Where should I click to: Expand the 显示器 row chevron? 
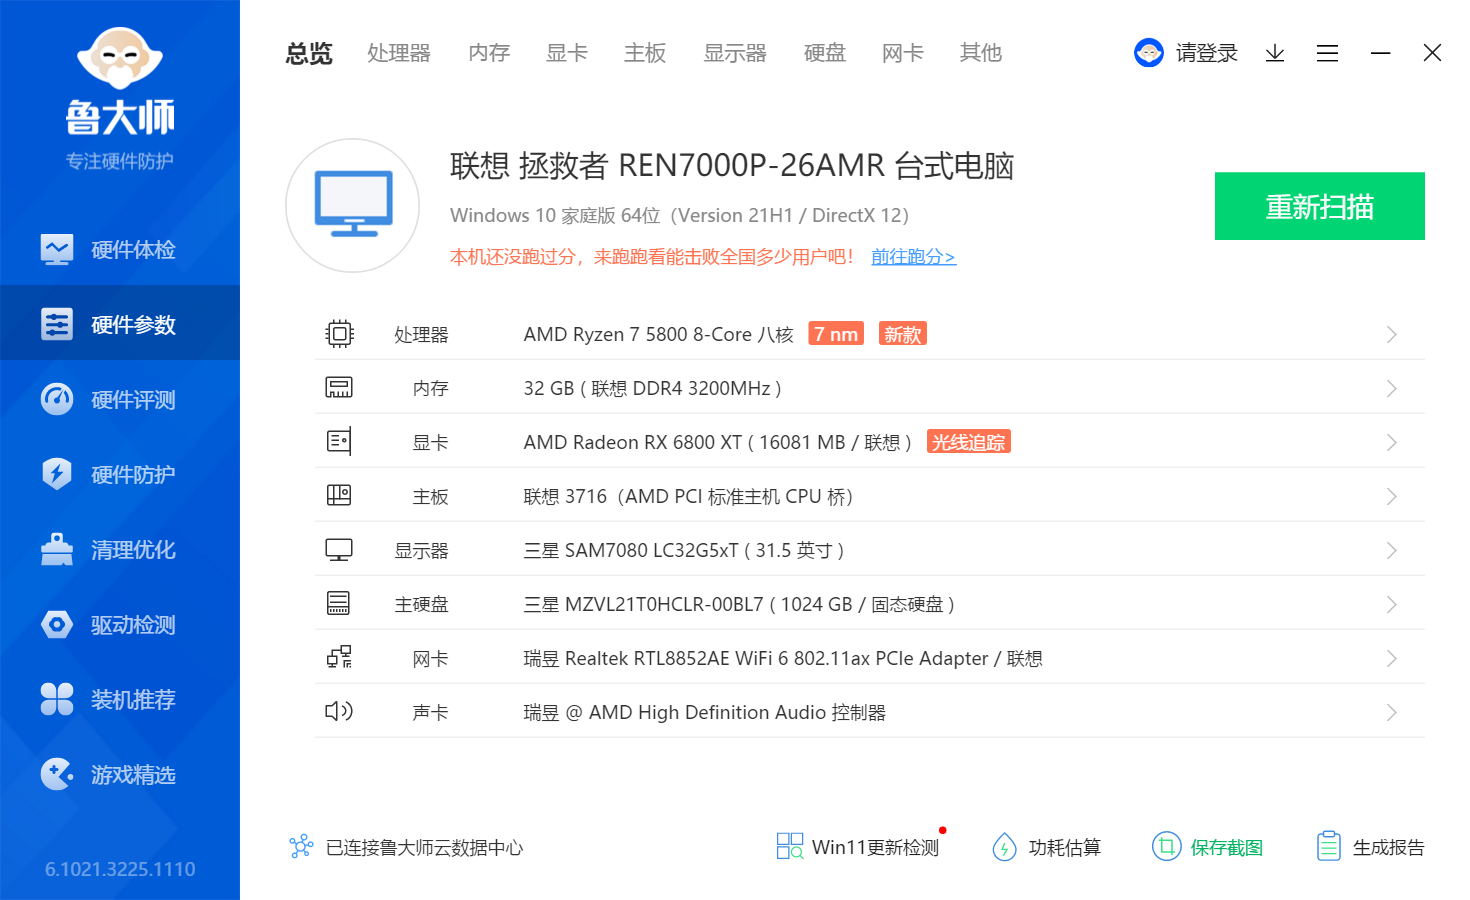[1391, 550]
